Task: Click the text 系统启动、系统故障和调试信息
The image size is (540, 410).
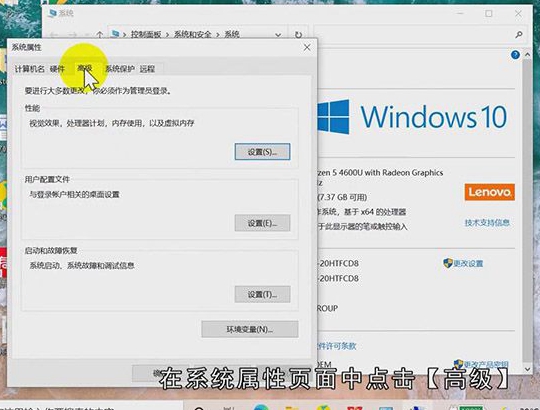Action: [x=82, y=265]
